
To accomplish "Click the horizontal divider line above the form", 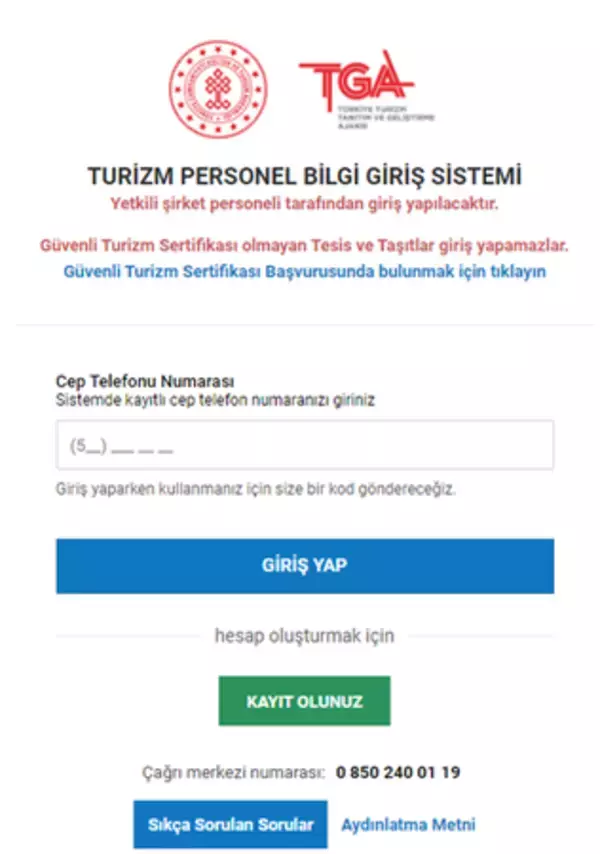I will (x=304, y=325).
